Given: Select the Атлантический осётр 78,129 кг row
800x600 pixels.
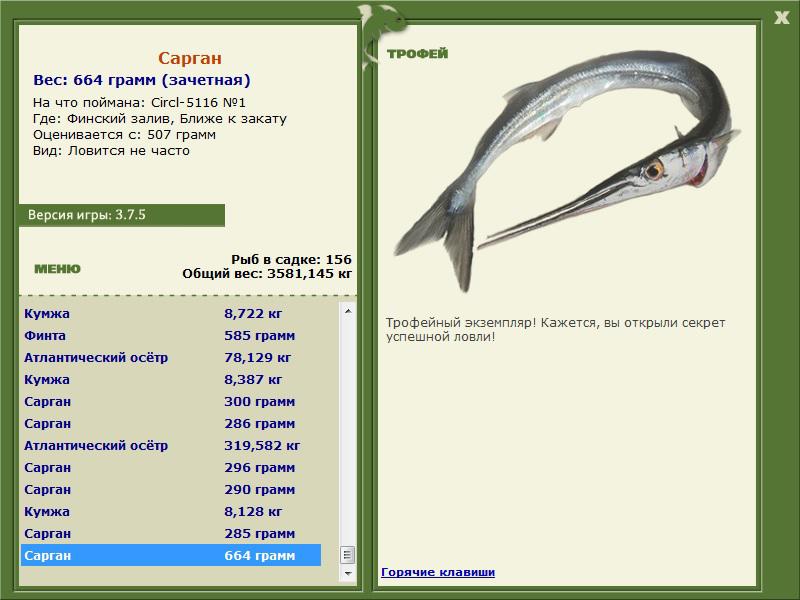Looking at the screenshot, I should (x=171, y=357).
